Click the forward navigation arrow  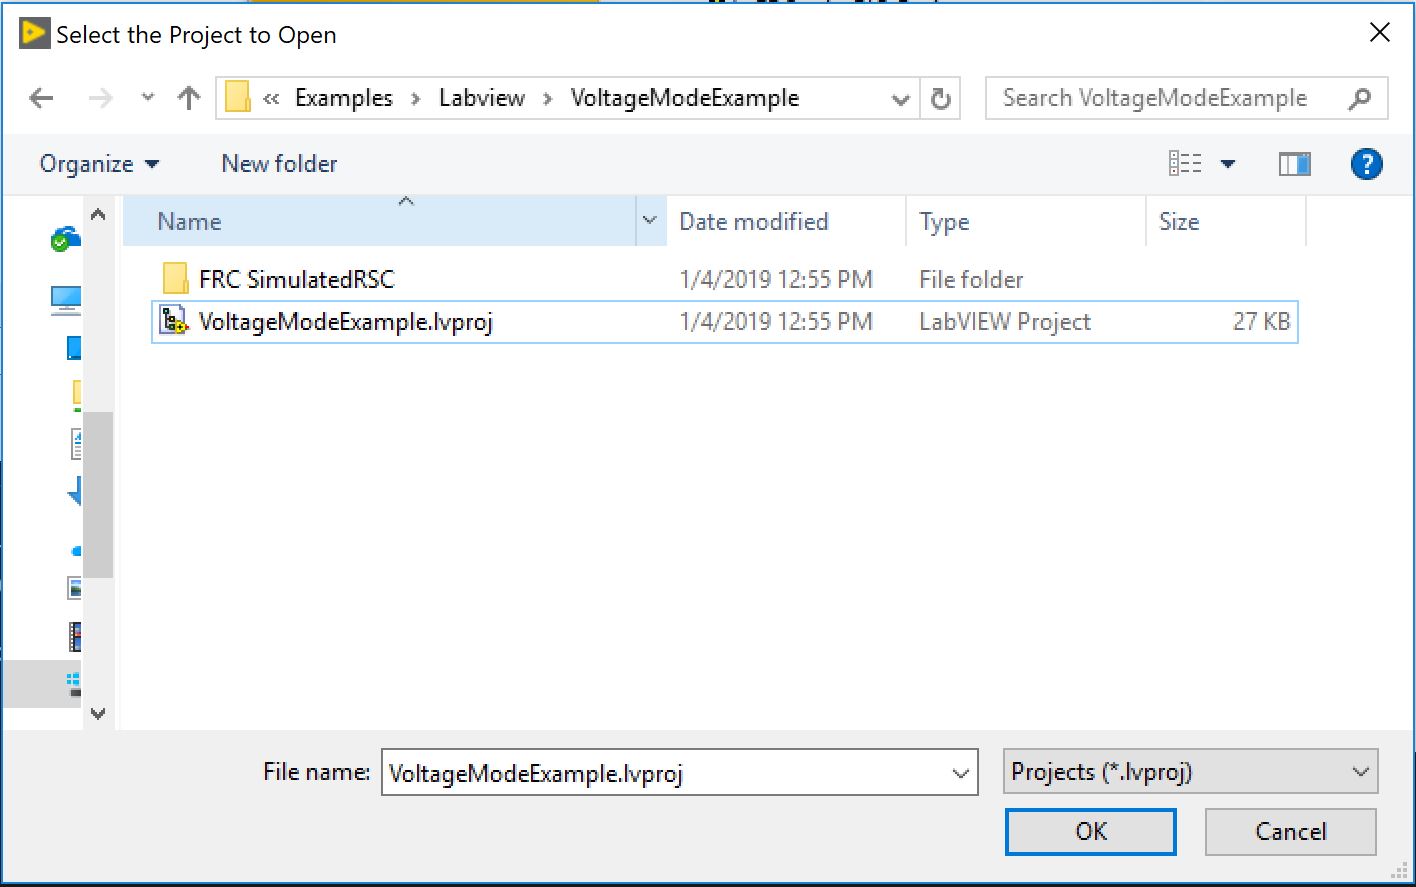pyautogui.click(x=100, y=98)
